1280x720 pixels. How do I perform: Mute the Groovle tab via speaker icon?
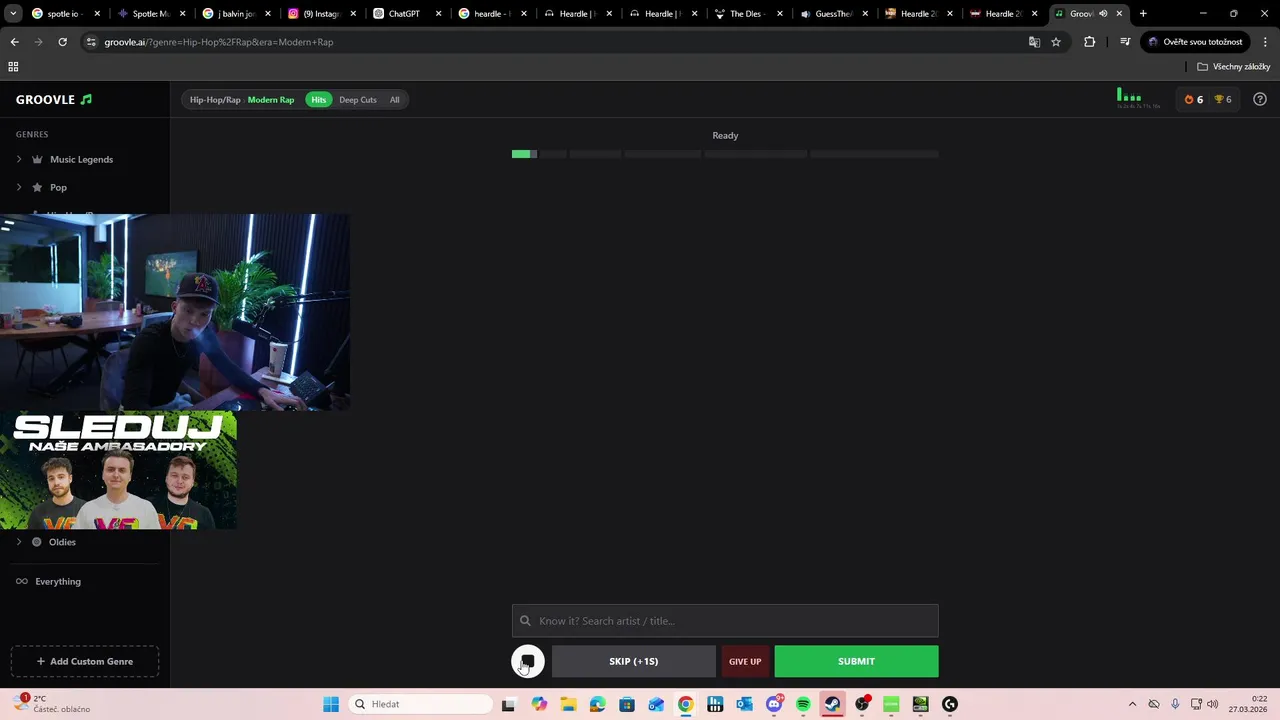click(1103, 14)
